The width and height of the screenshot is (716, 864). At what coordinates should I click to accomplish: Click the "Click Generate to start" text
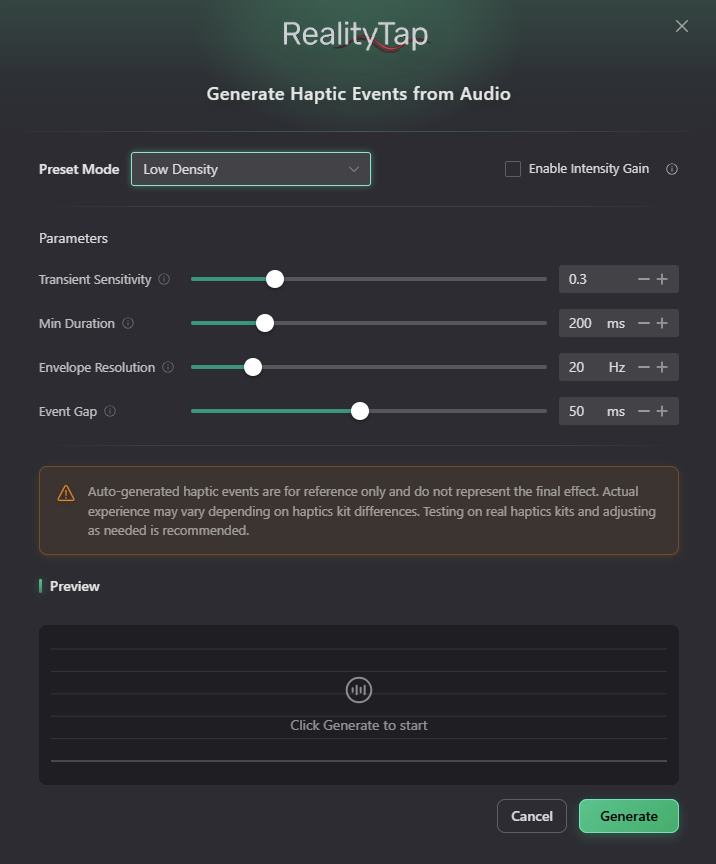pyautogui.click(x=359, y=725)
